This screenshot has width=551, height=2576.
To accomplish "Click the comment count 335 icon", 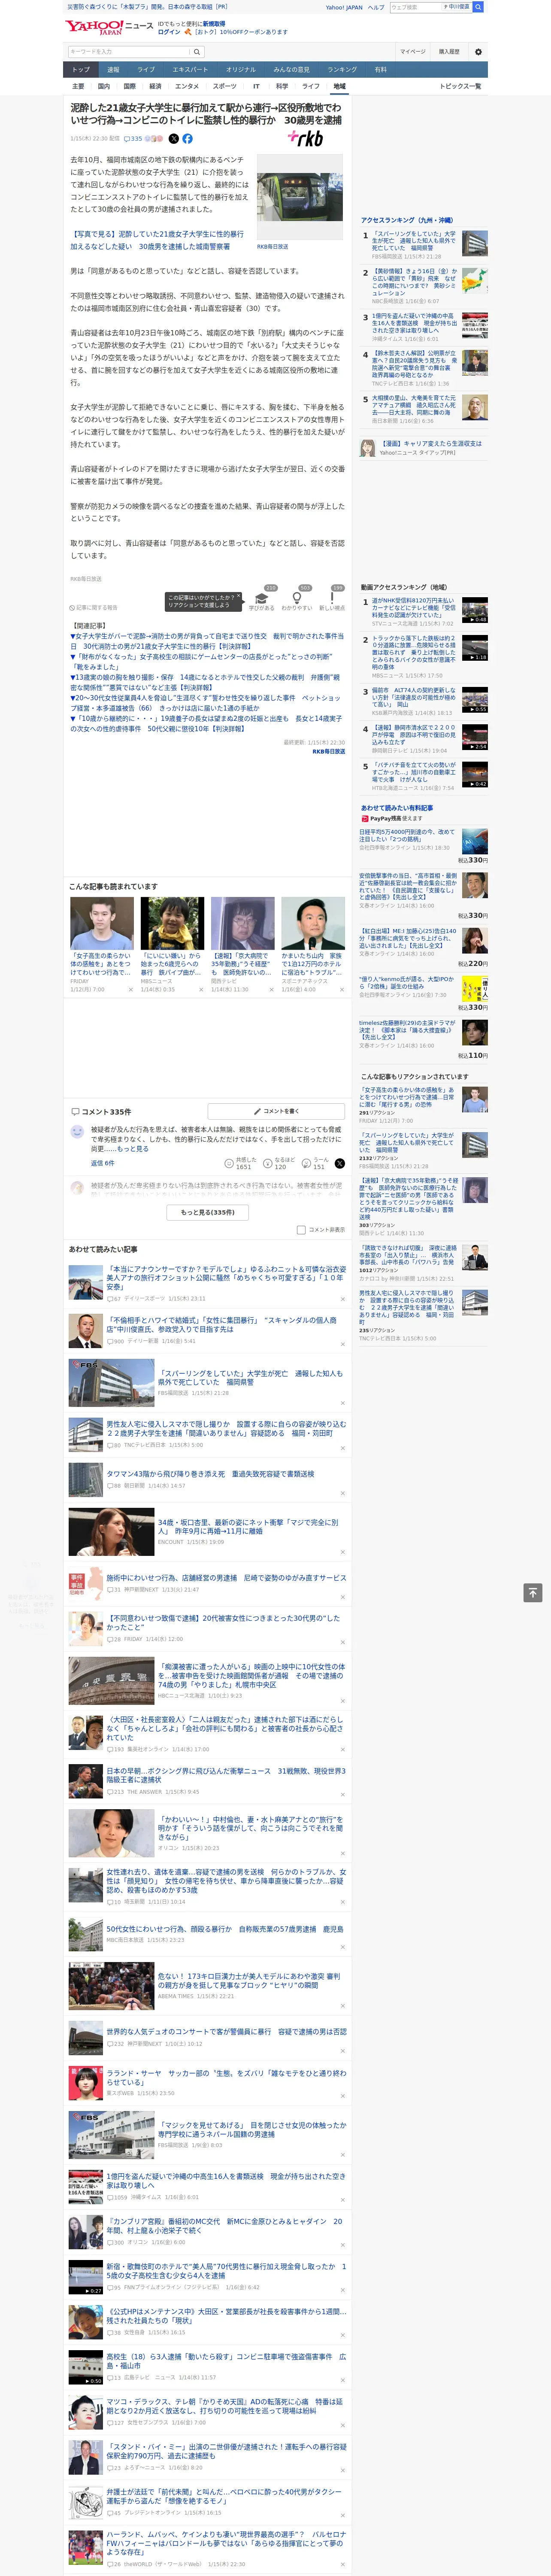I will pyautogui.click(x=134, y=139).
